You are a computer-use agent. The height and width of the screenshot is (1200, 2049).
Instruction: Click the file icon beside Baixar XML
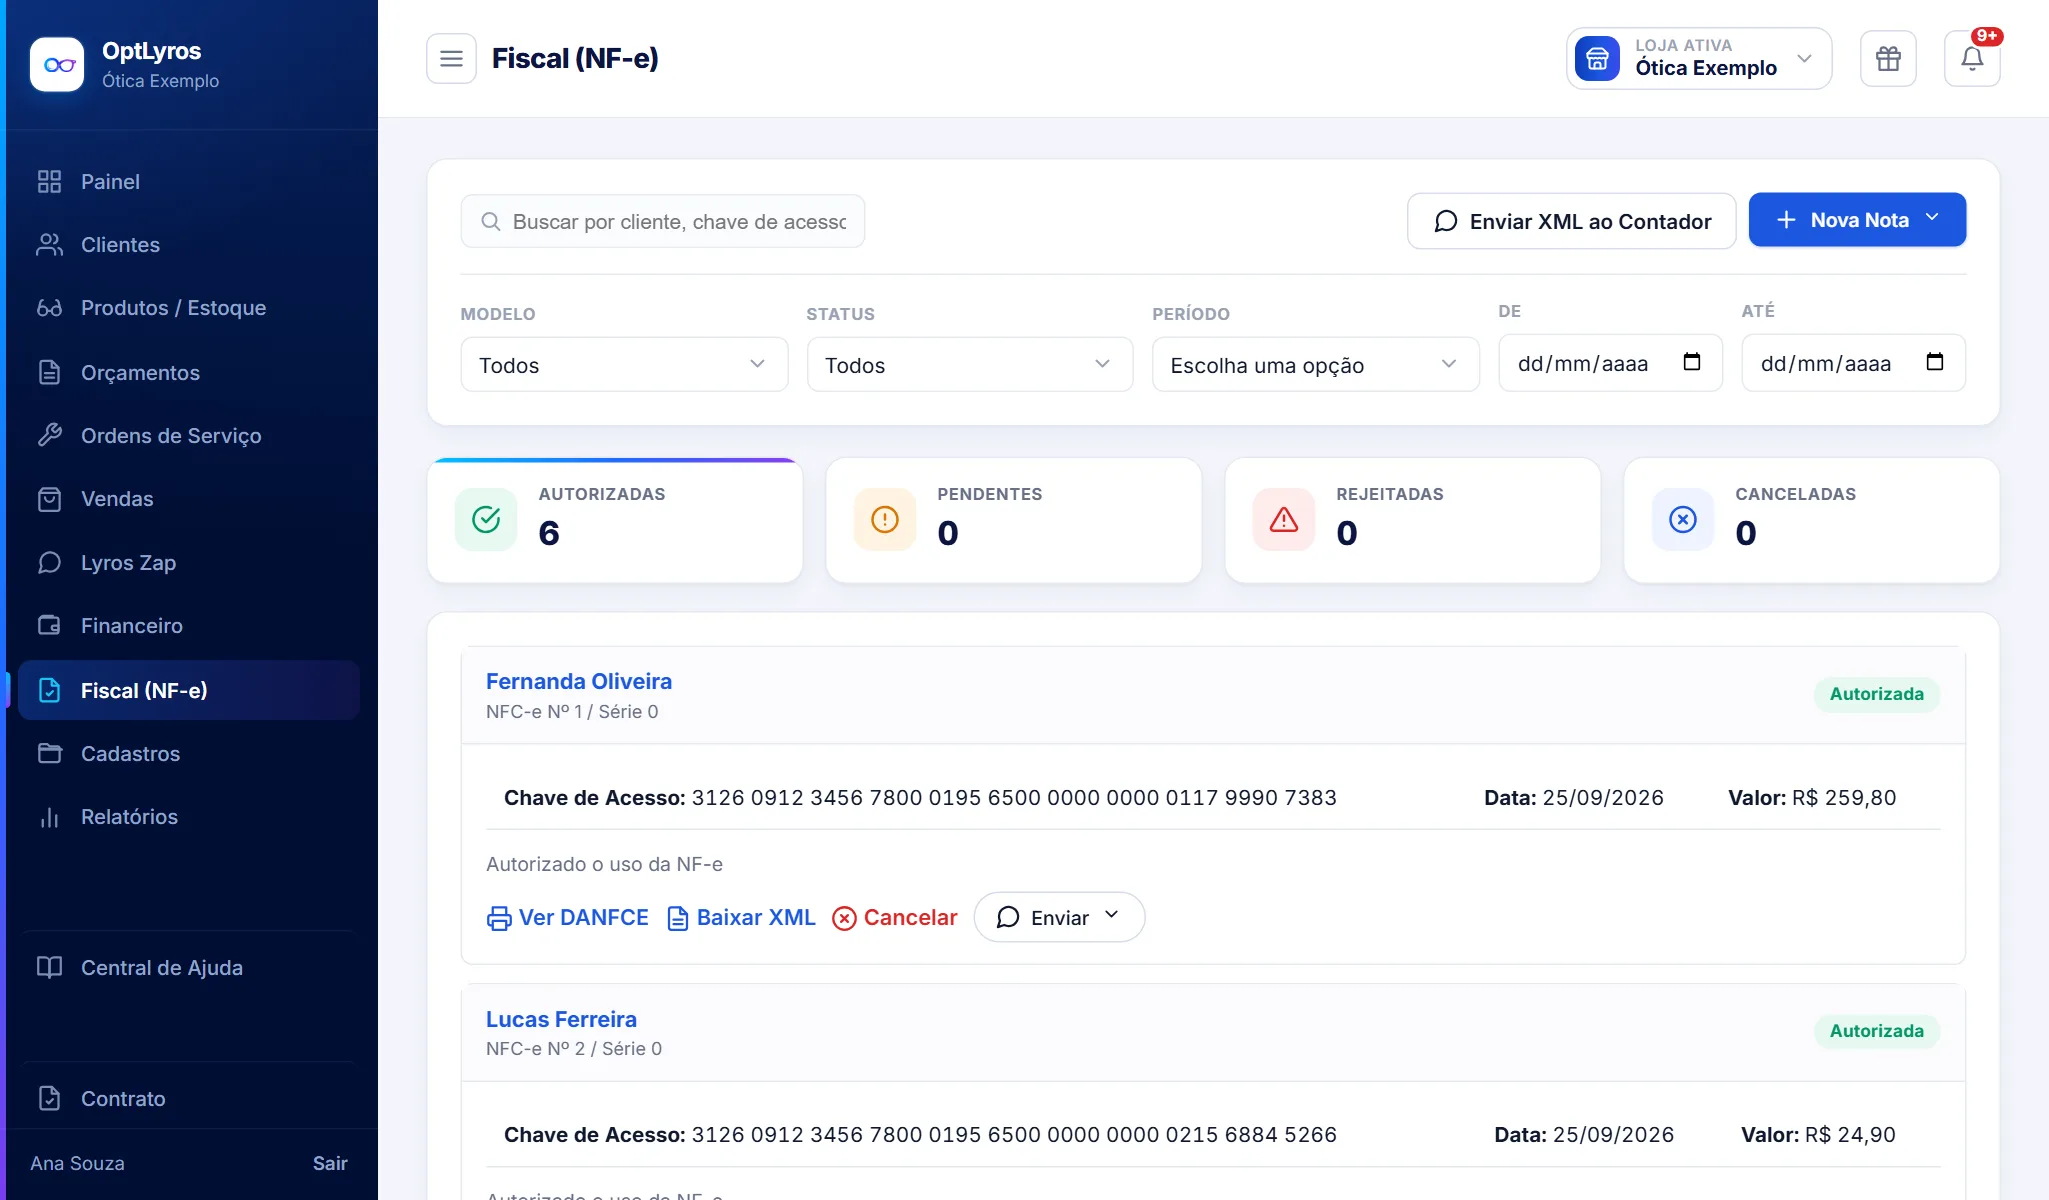point(677,918)
